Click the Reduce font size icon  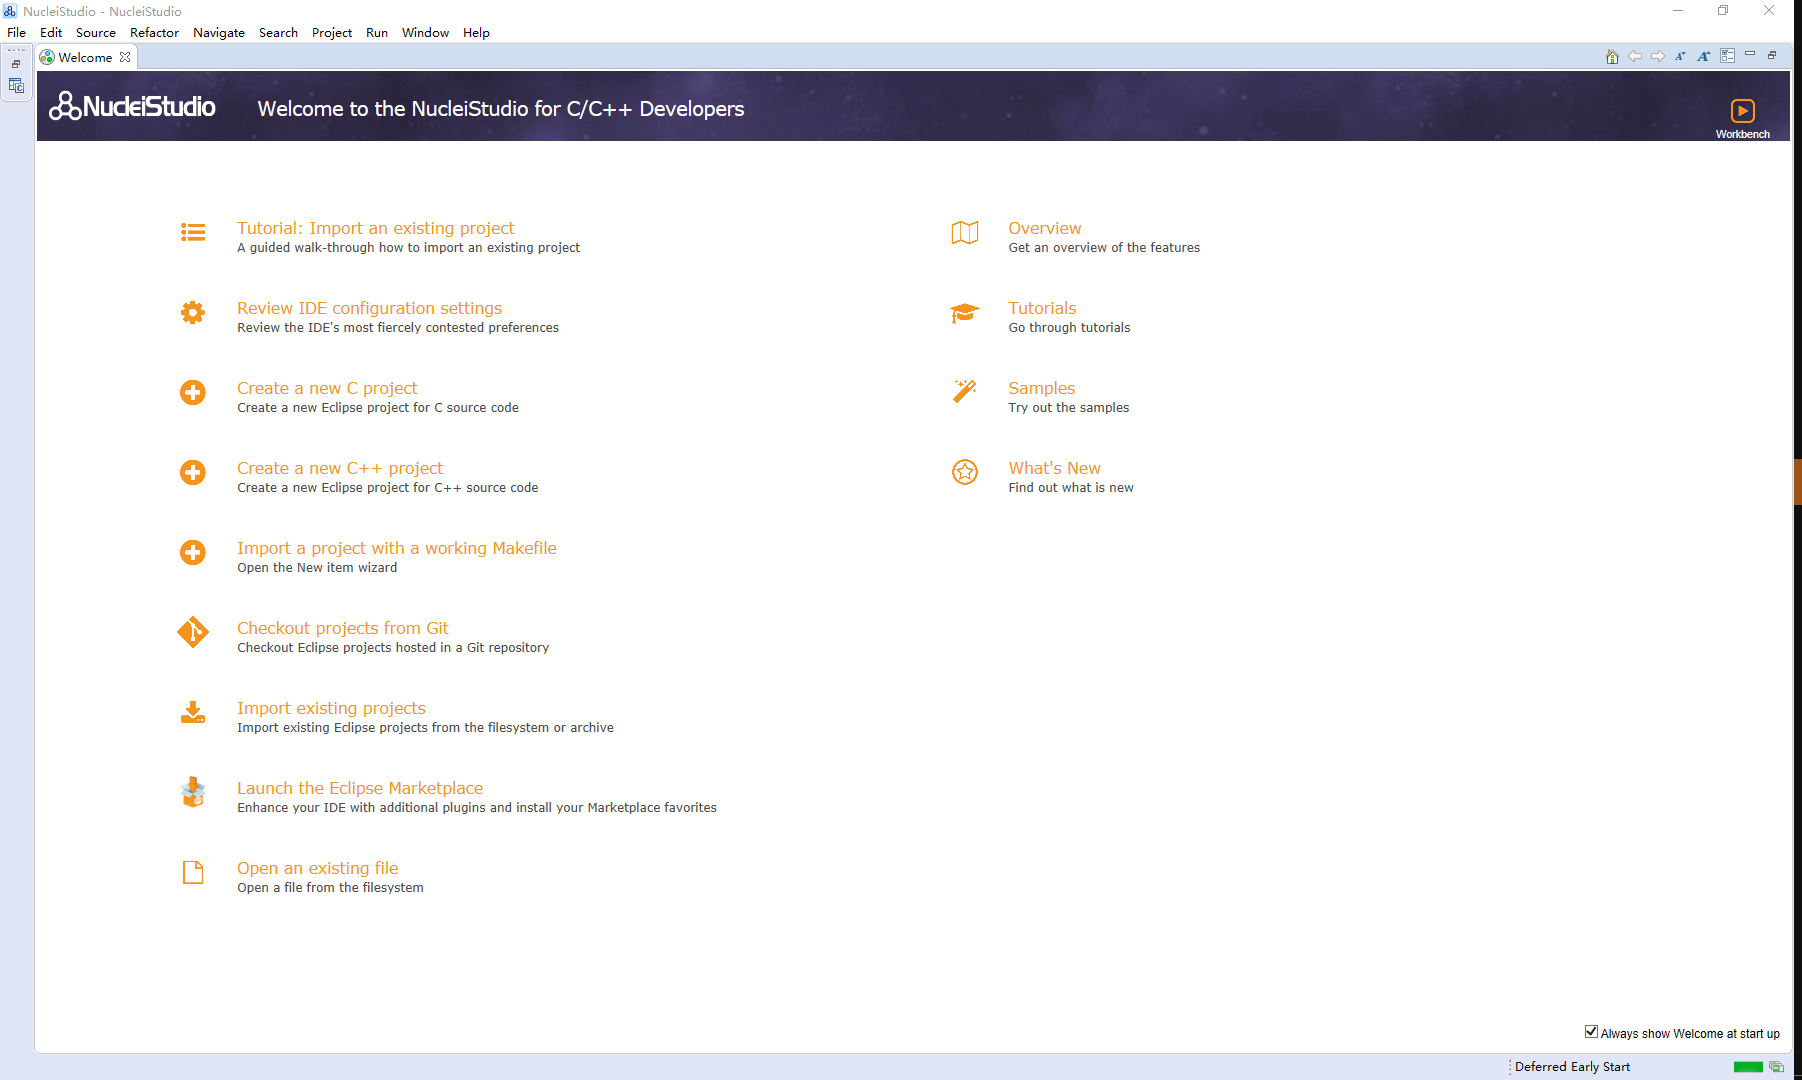pos(1680,57)
